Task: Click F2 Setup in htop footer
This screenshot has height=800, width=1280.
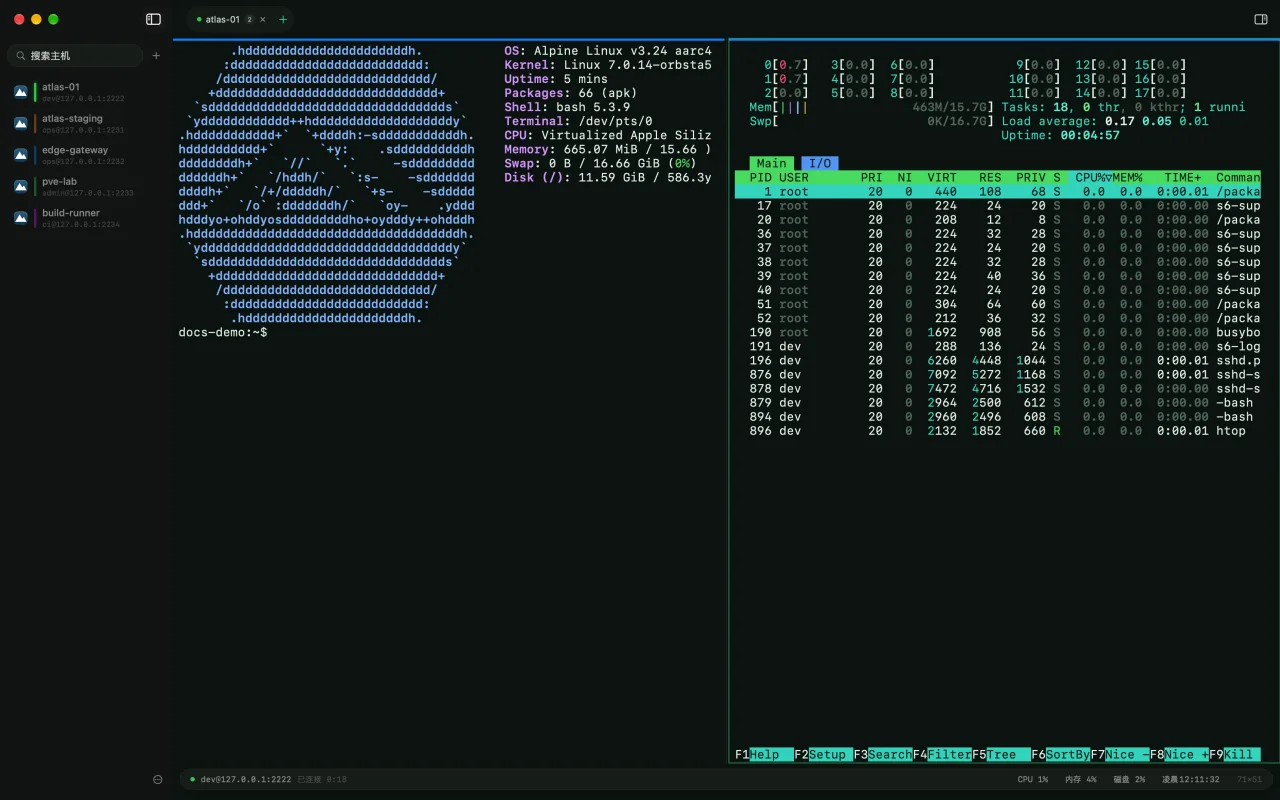Action: pyautogui.click(x=823, y=755)
